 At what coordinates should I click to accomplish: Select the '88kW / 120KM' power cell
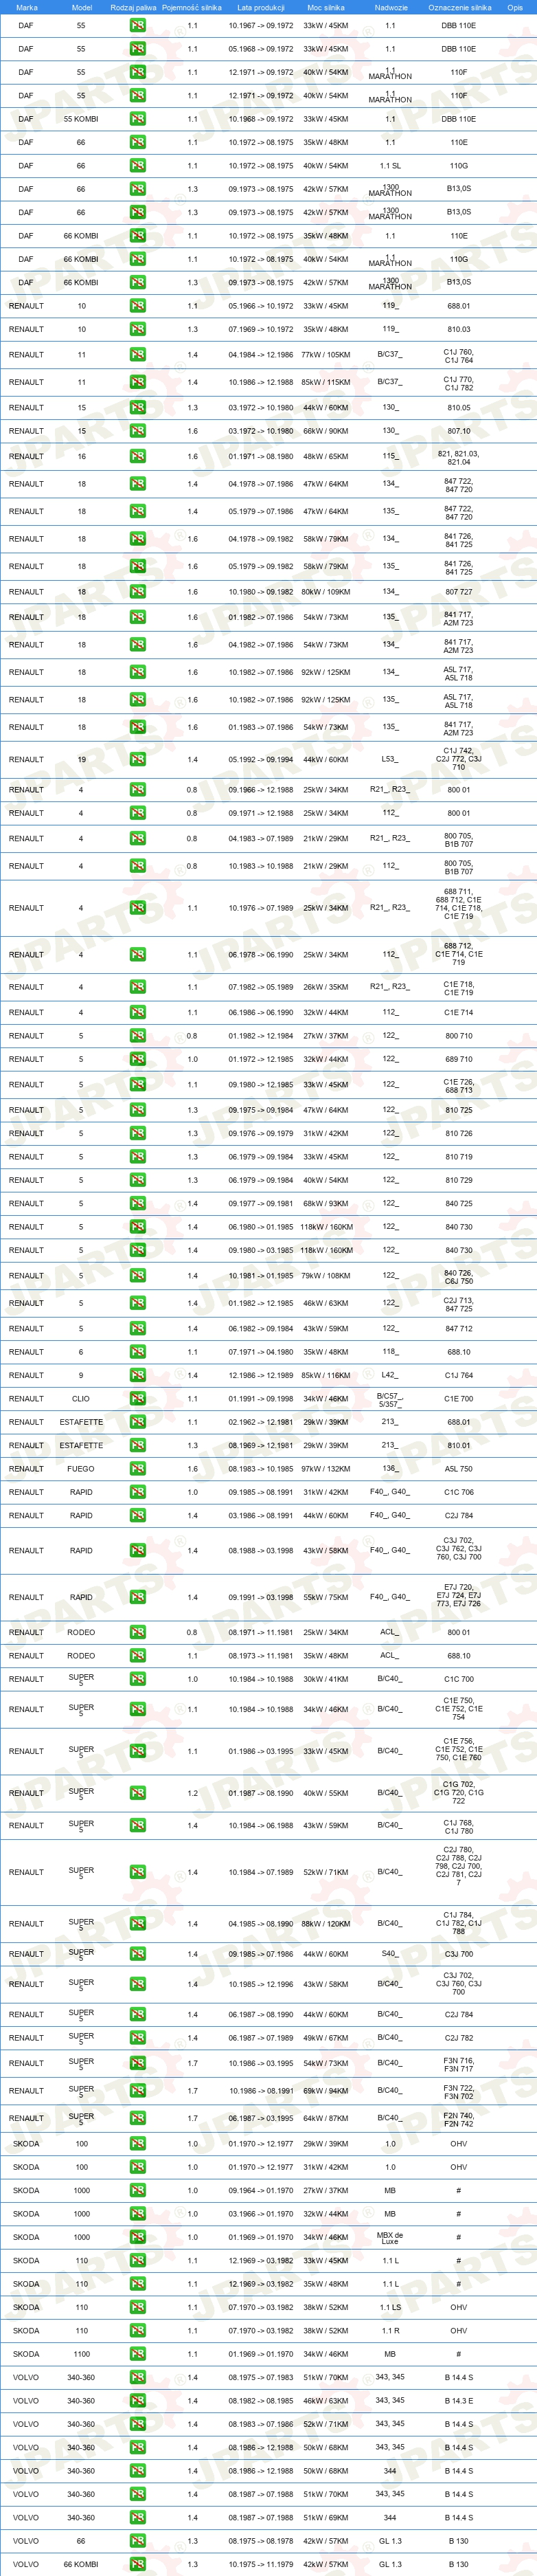tap(326, 1923)
